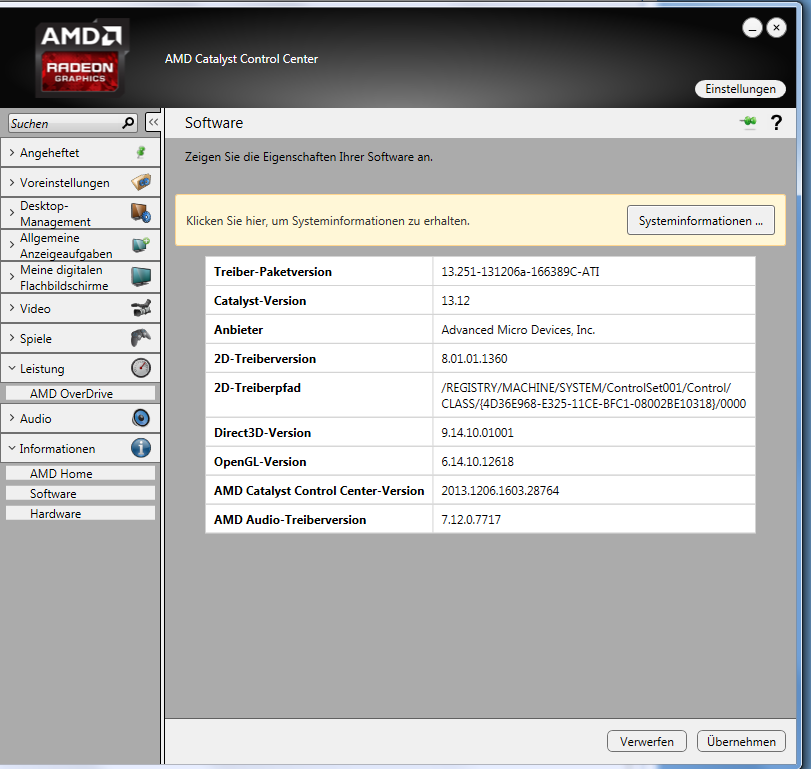The image size is (811, 769).
Task: Click the value 2013.1206.1603.28764
Action: point(500,490)
